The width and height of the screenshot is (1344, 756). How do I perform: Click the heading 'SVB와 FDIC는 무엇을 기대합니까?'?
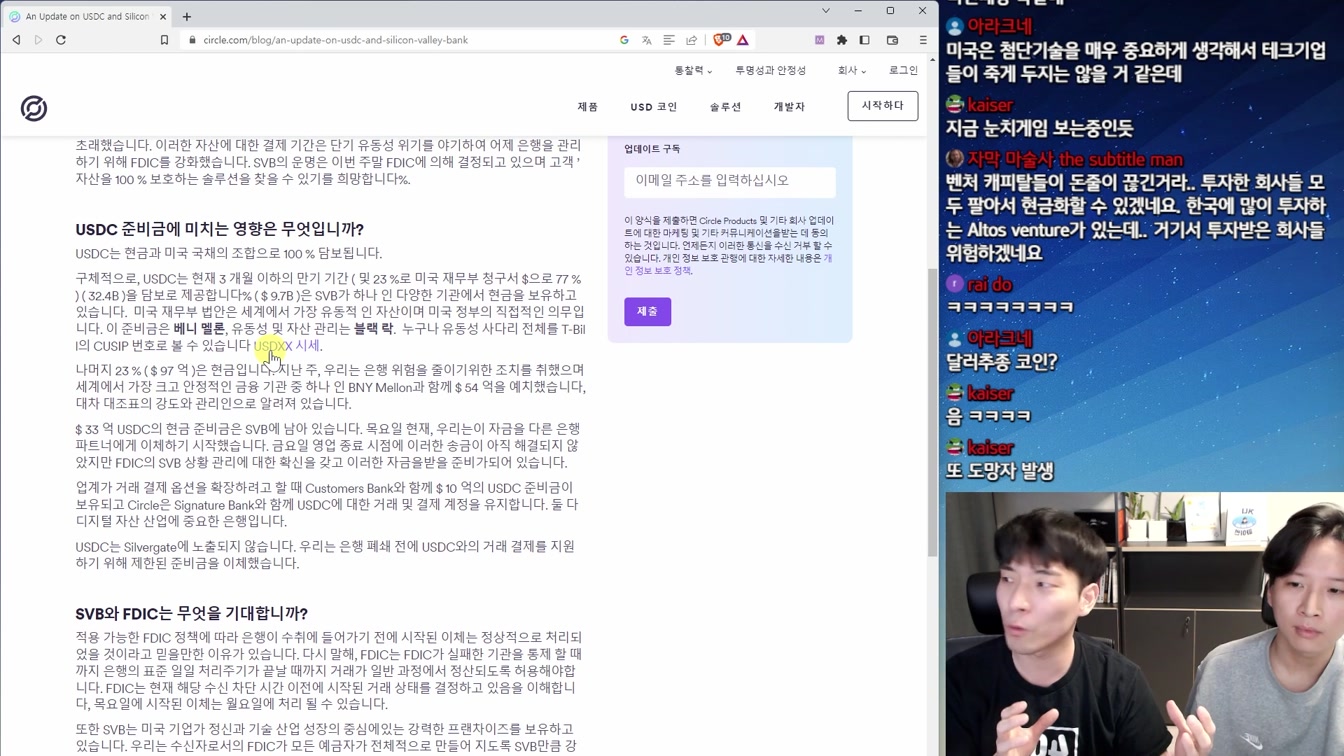[x=192, y=613]
